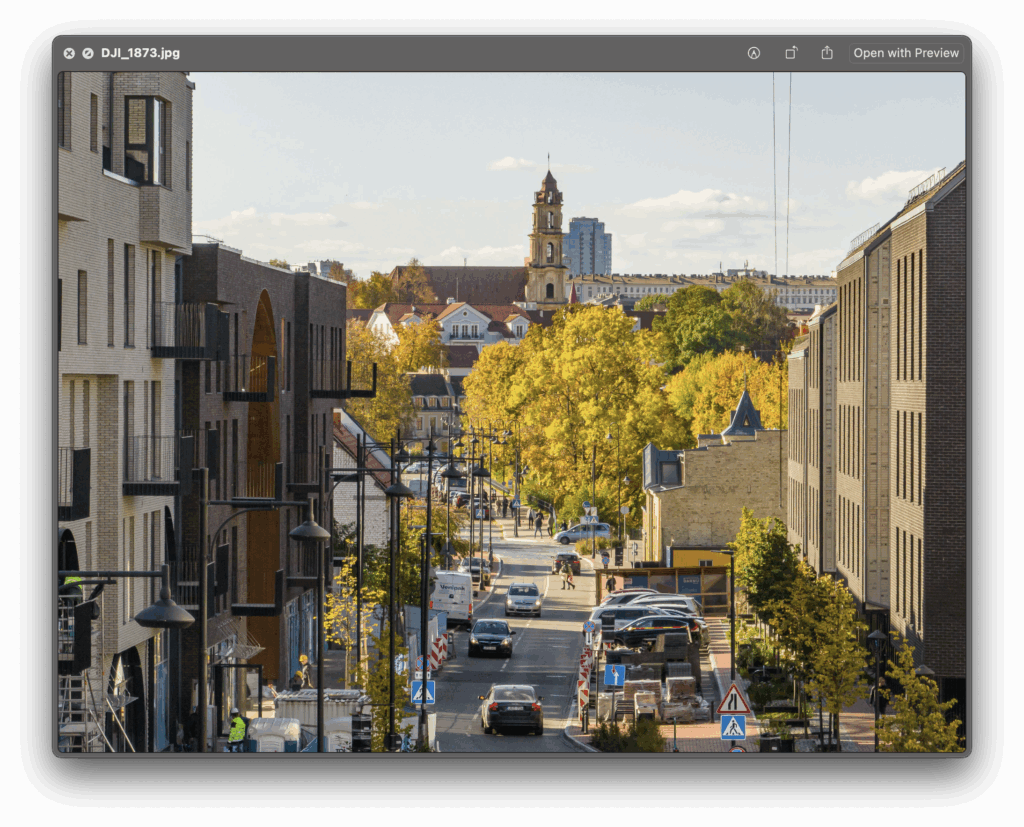Open the Share menu icon

827,53
